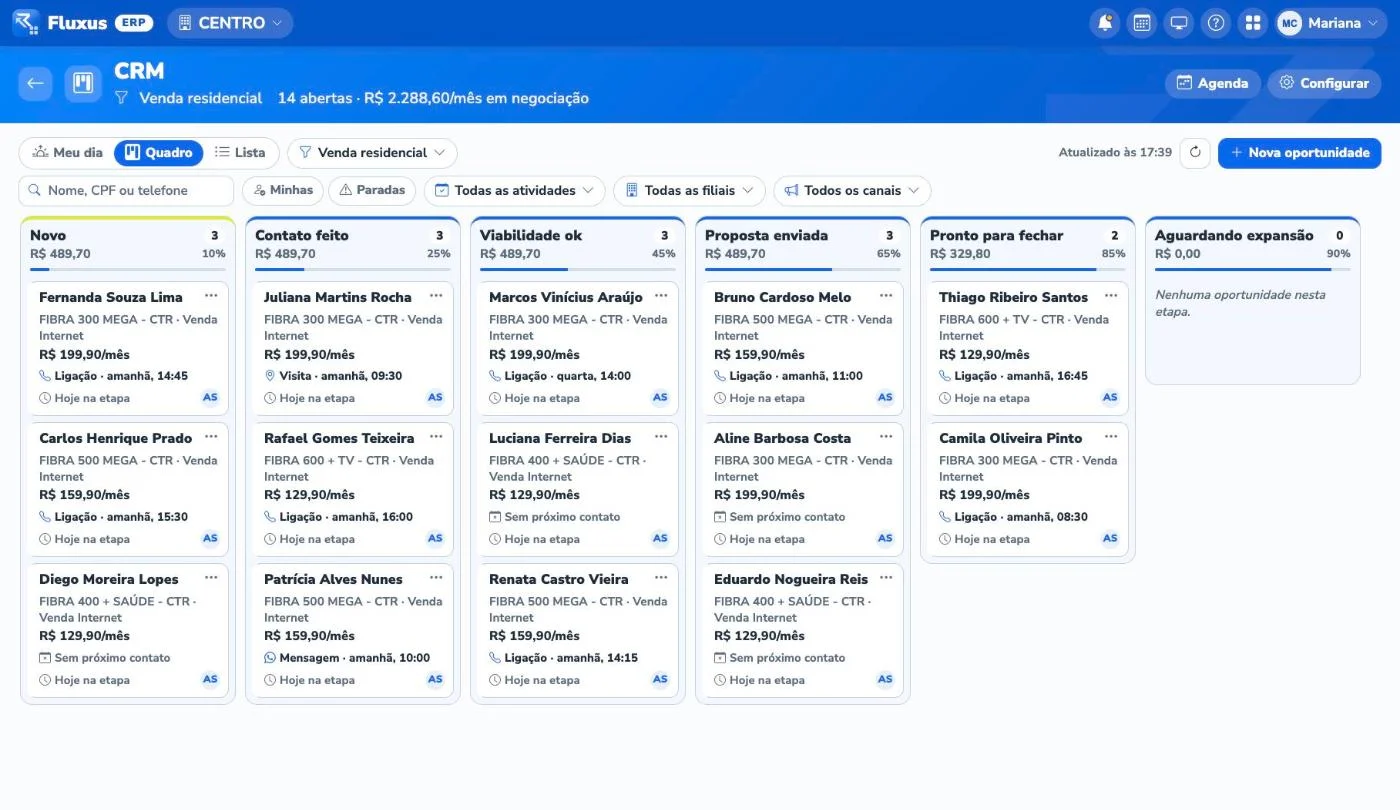Open the three-dot menu on Marcos Vinícius Araújo
The image size is (1400, 810).
pyautogui.click(x=661, y=296)
